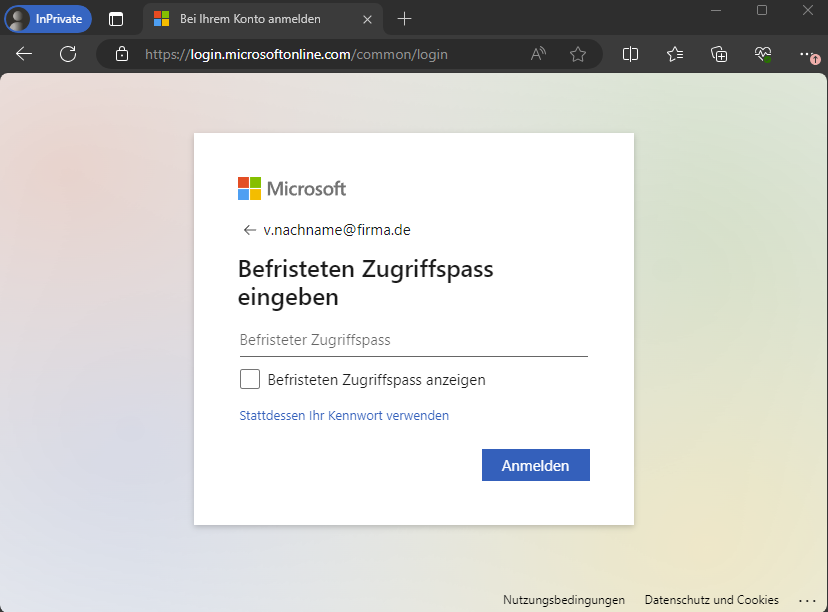Expand footer more options ellipsis

808,600
